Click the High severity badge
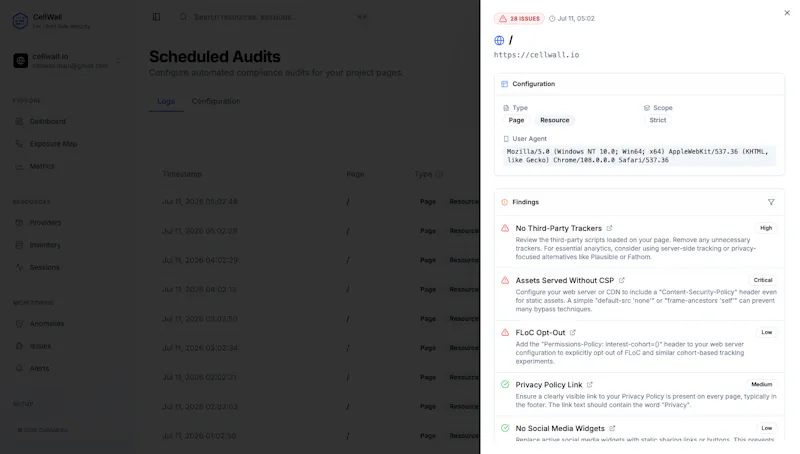 766,228
